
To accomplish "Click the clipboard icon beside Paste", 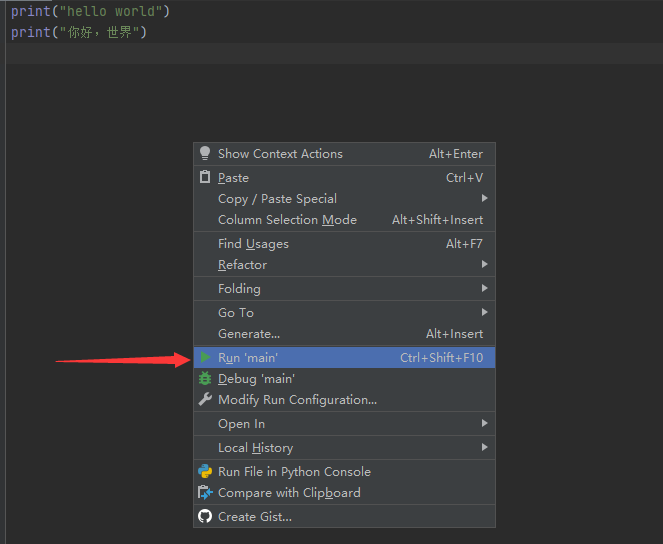I will pyautogui.click(x=205, y=177).
